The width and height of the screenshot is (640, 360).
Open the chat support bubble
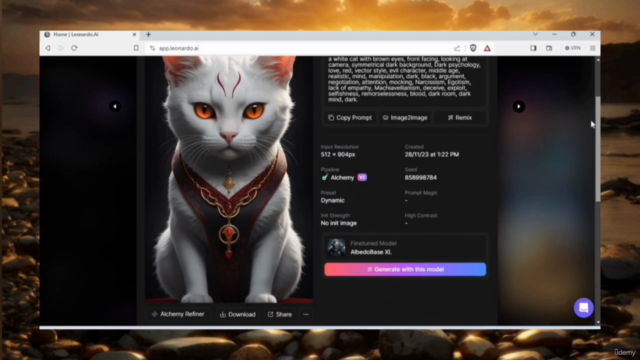(584, 307)
